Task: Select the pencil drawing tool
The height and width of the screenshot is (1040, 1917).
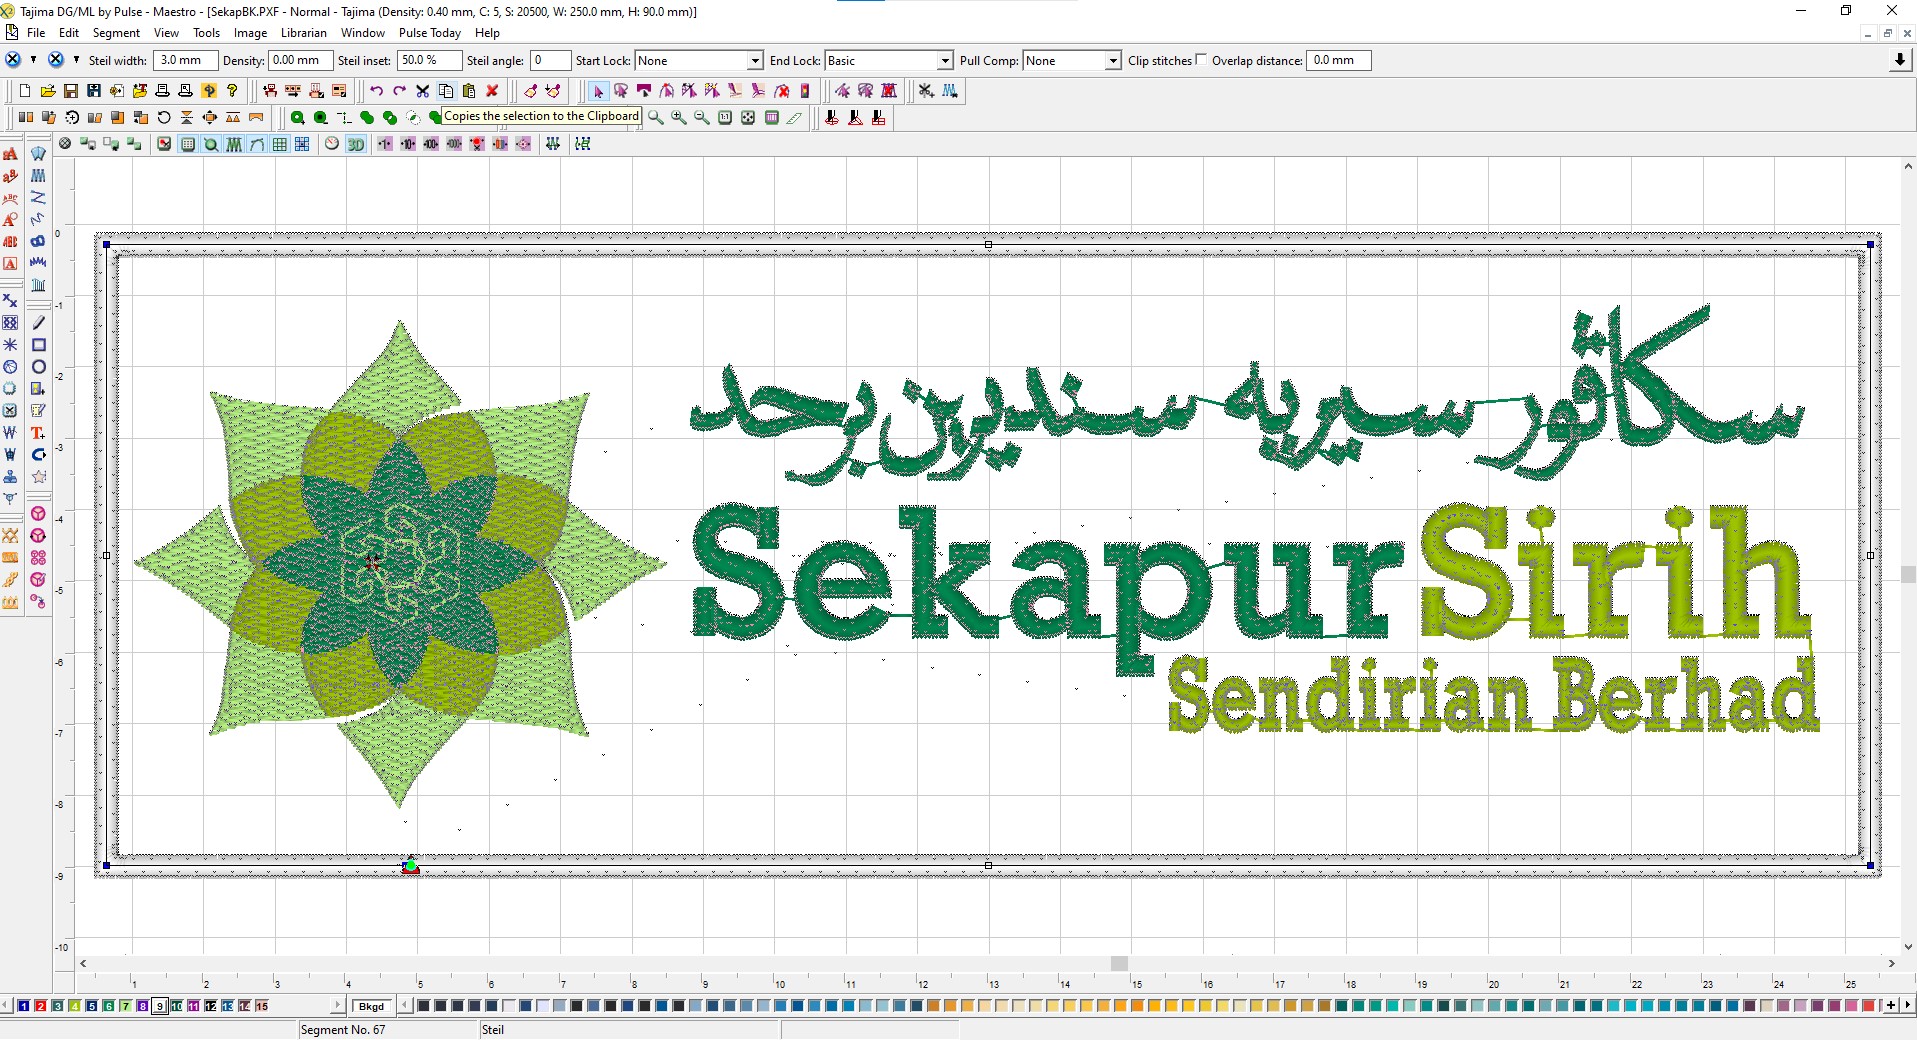Action: pyautogui.click(x=39, y=323)
